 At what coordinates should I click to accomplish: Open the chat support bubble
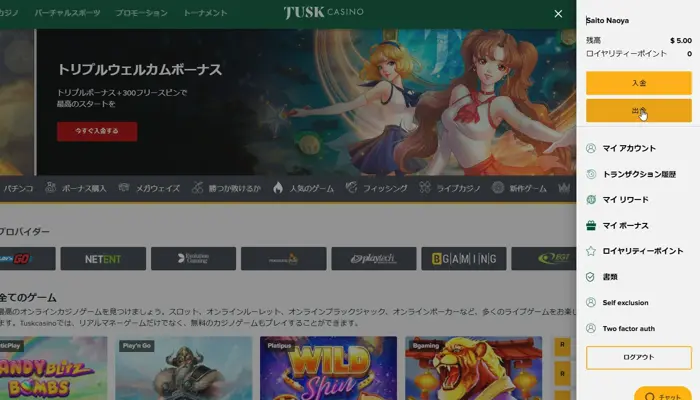point(663,394)
